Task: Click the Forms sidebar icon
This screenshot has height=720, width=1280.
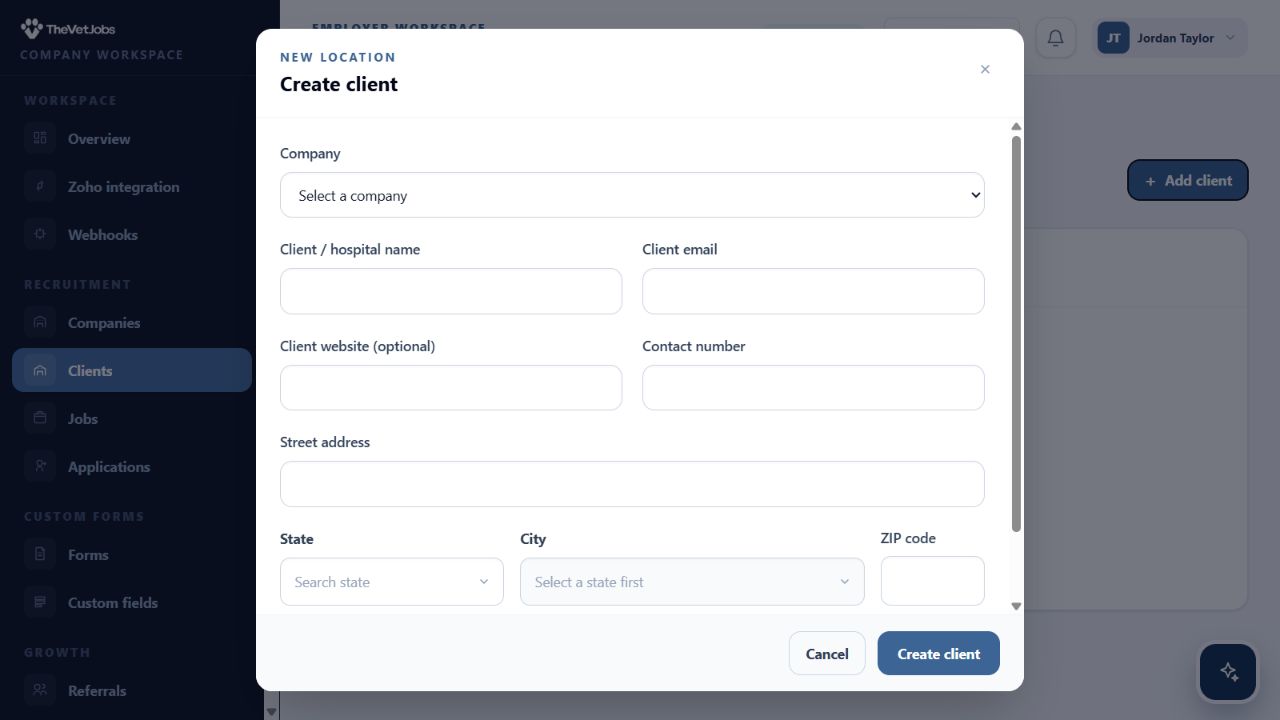Action: tap(40, 554)
